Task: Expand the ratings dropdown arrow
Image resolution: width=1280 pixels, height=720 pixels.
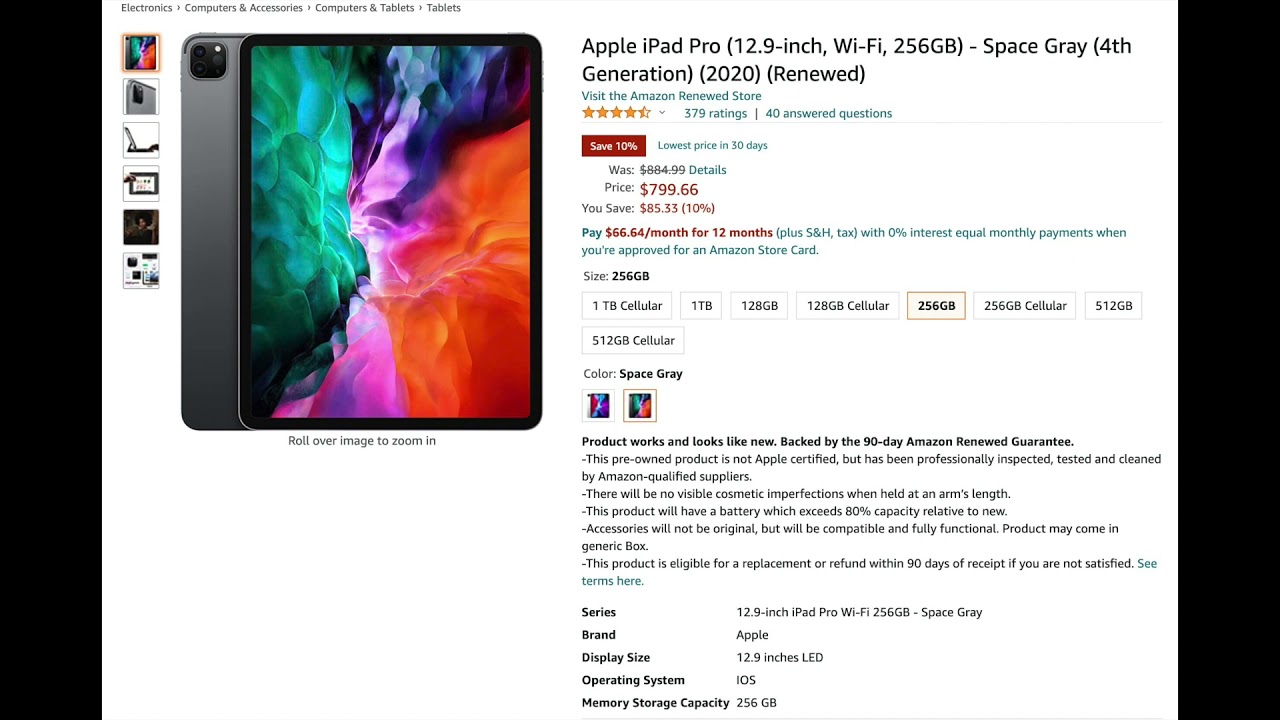Action: (662, 113)
